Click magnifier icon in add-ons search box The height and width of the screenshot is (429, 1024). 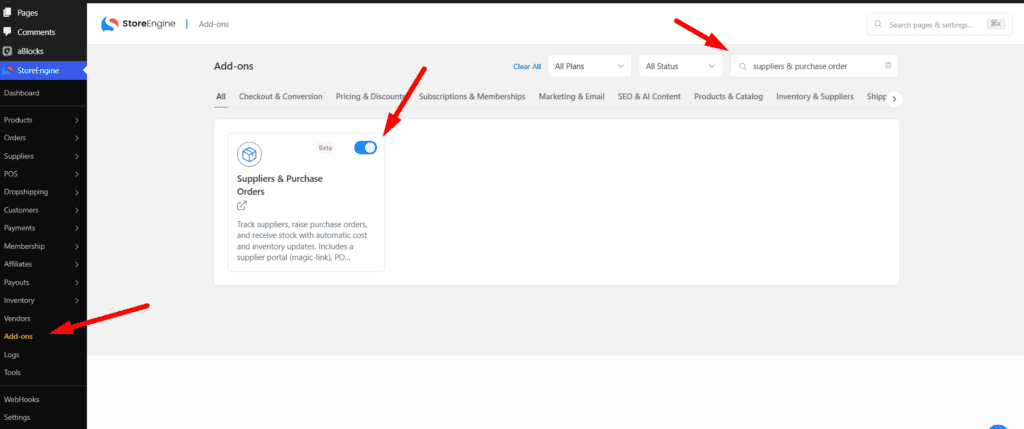[743, 67]
